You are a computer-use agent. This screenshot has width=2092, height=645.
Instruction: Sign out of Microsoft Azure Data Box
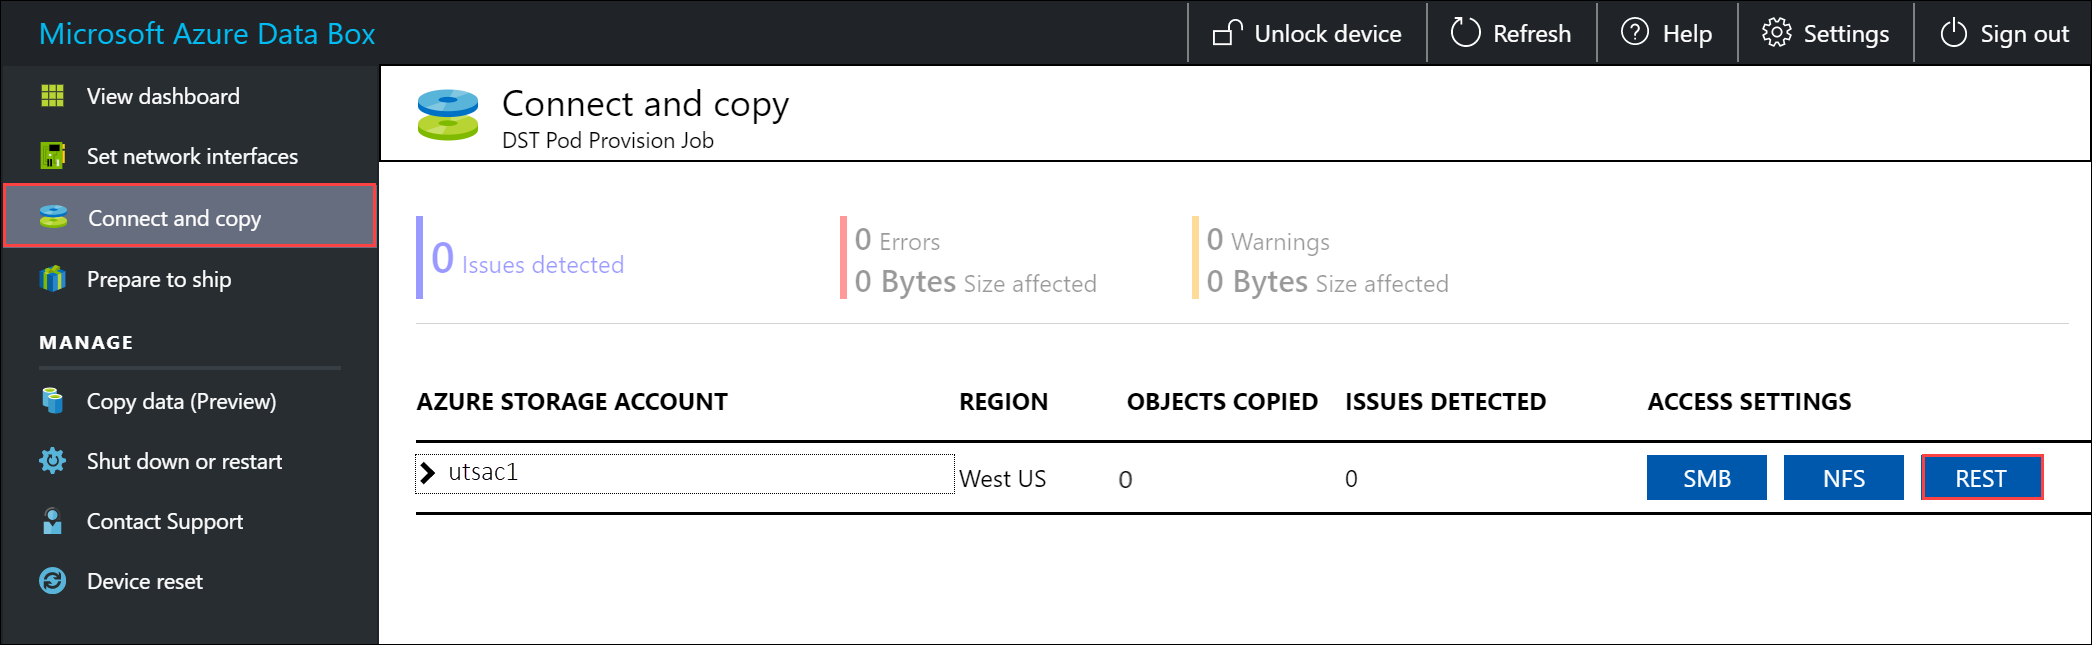point(2003,32)
